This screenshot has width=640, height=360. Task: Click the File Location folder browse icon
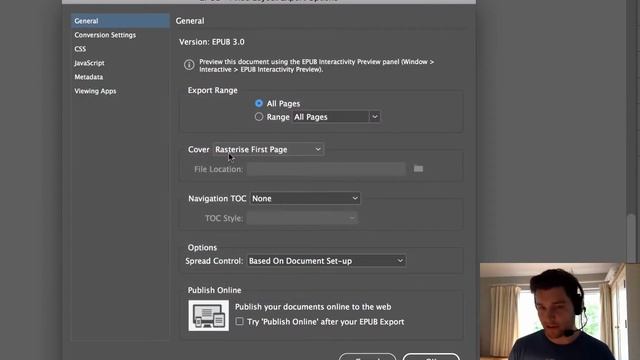(418, 169)
